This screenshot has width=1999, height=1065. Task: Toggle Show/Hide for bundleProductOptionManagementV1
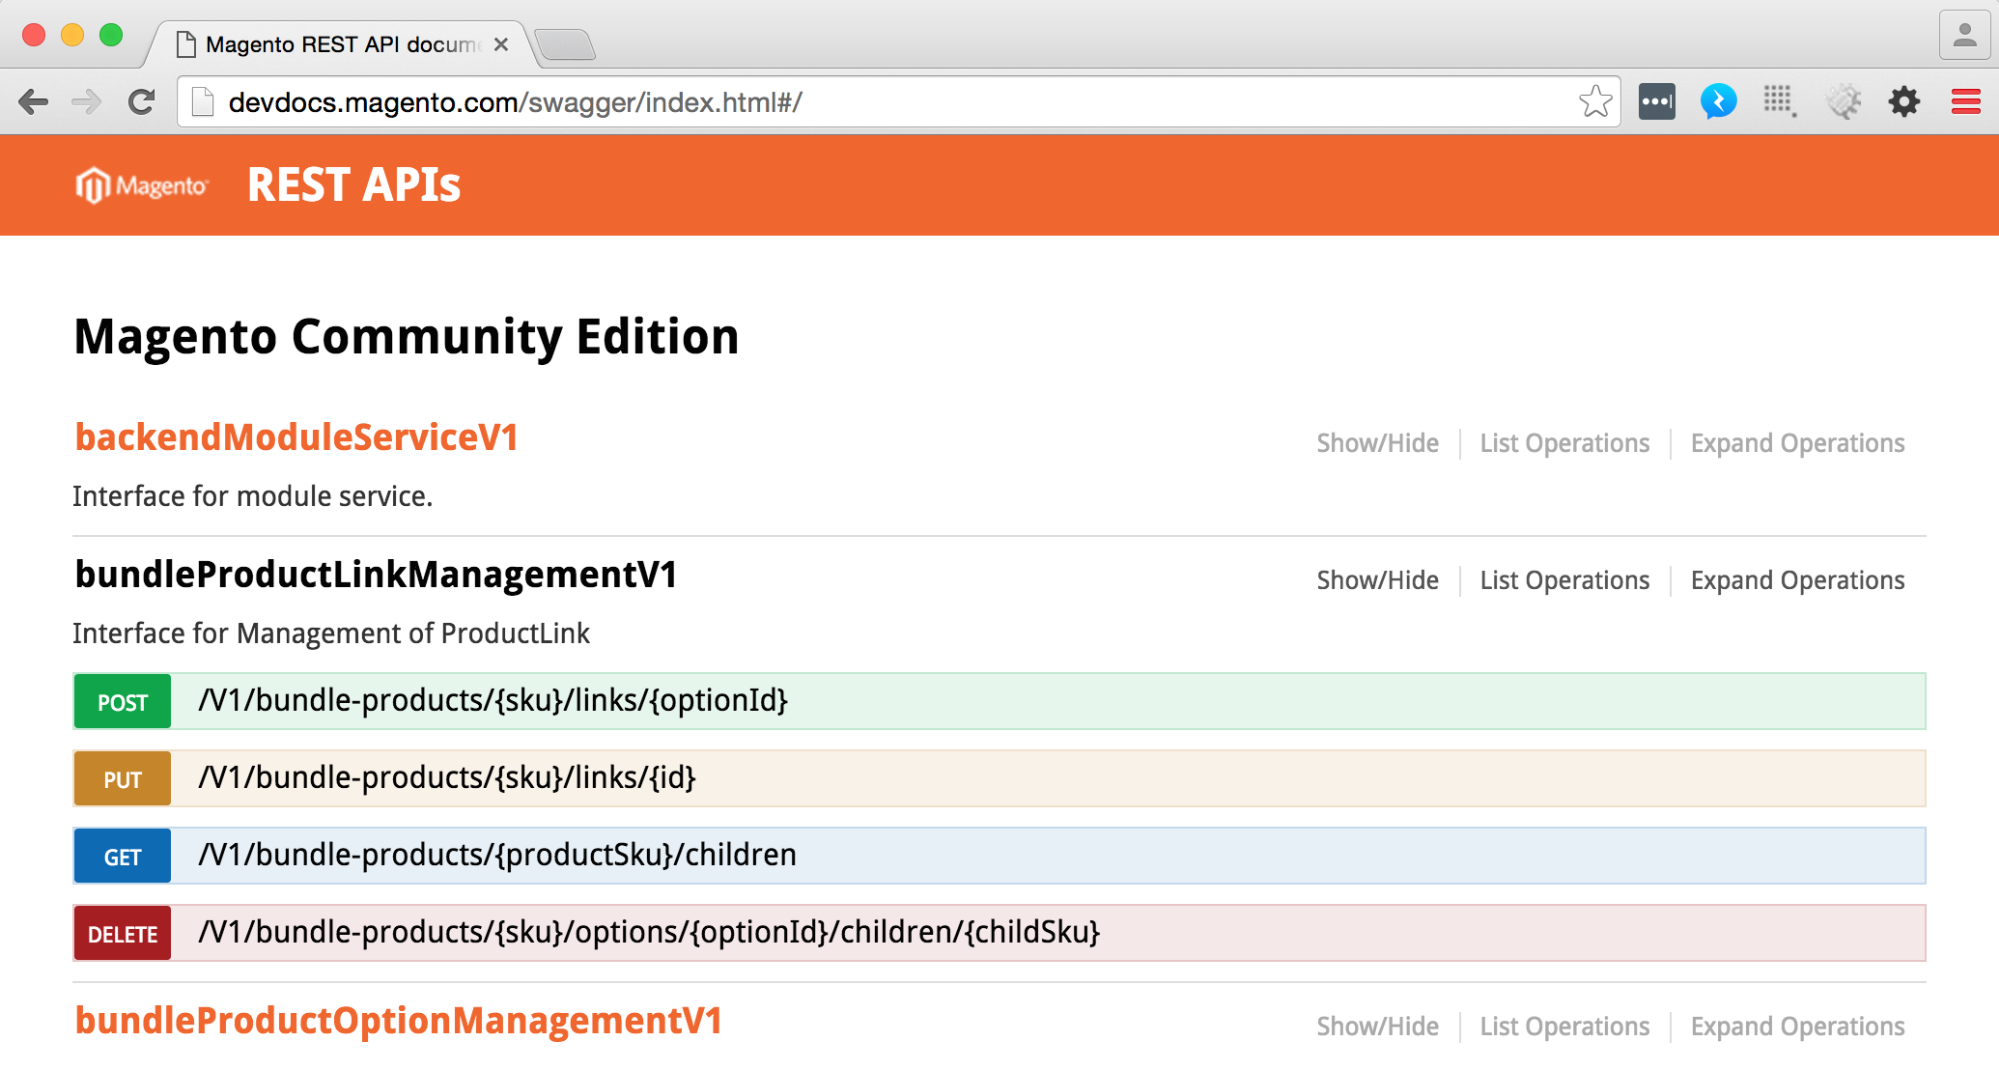click(1377, 1026)
